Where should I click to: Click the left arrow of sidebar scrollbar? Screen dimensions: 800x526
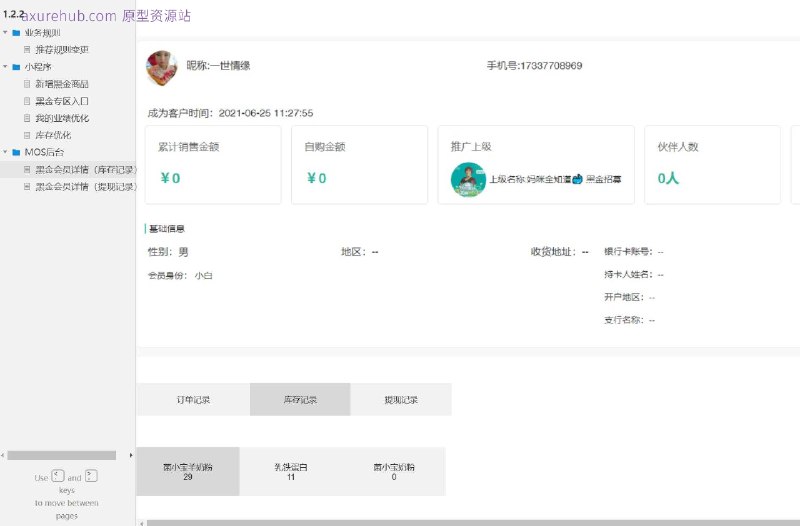coord(3,455)
